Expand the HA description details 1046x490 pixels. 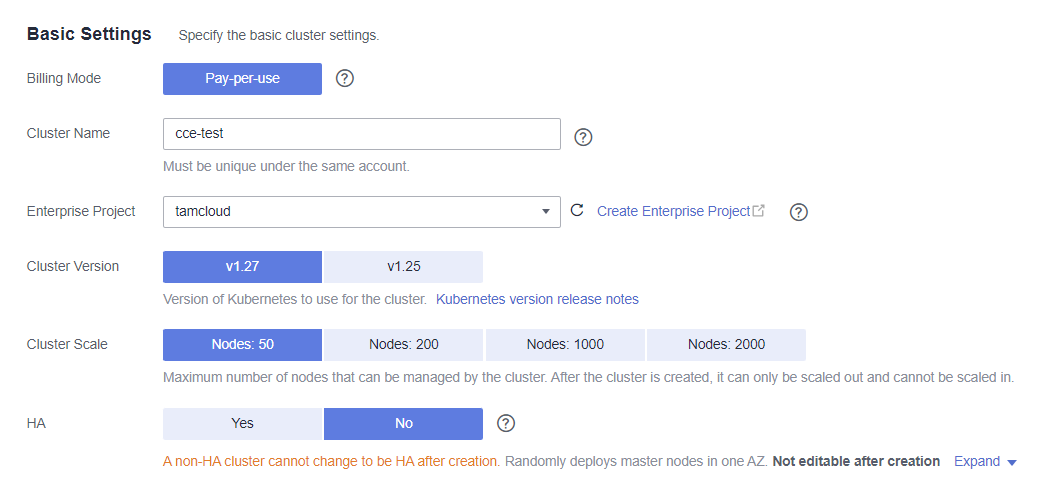(985, 462)
